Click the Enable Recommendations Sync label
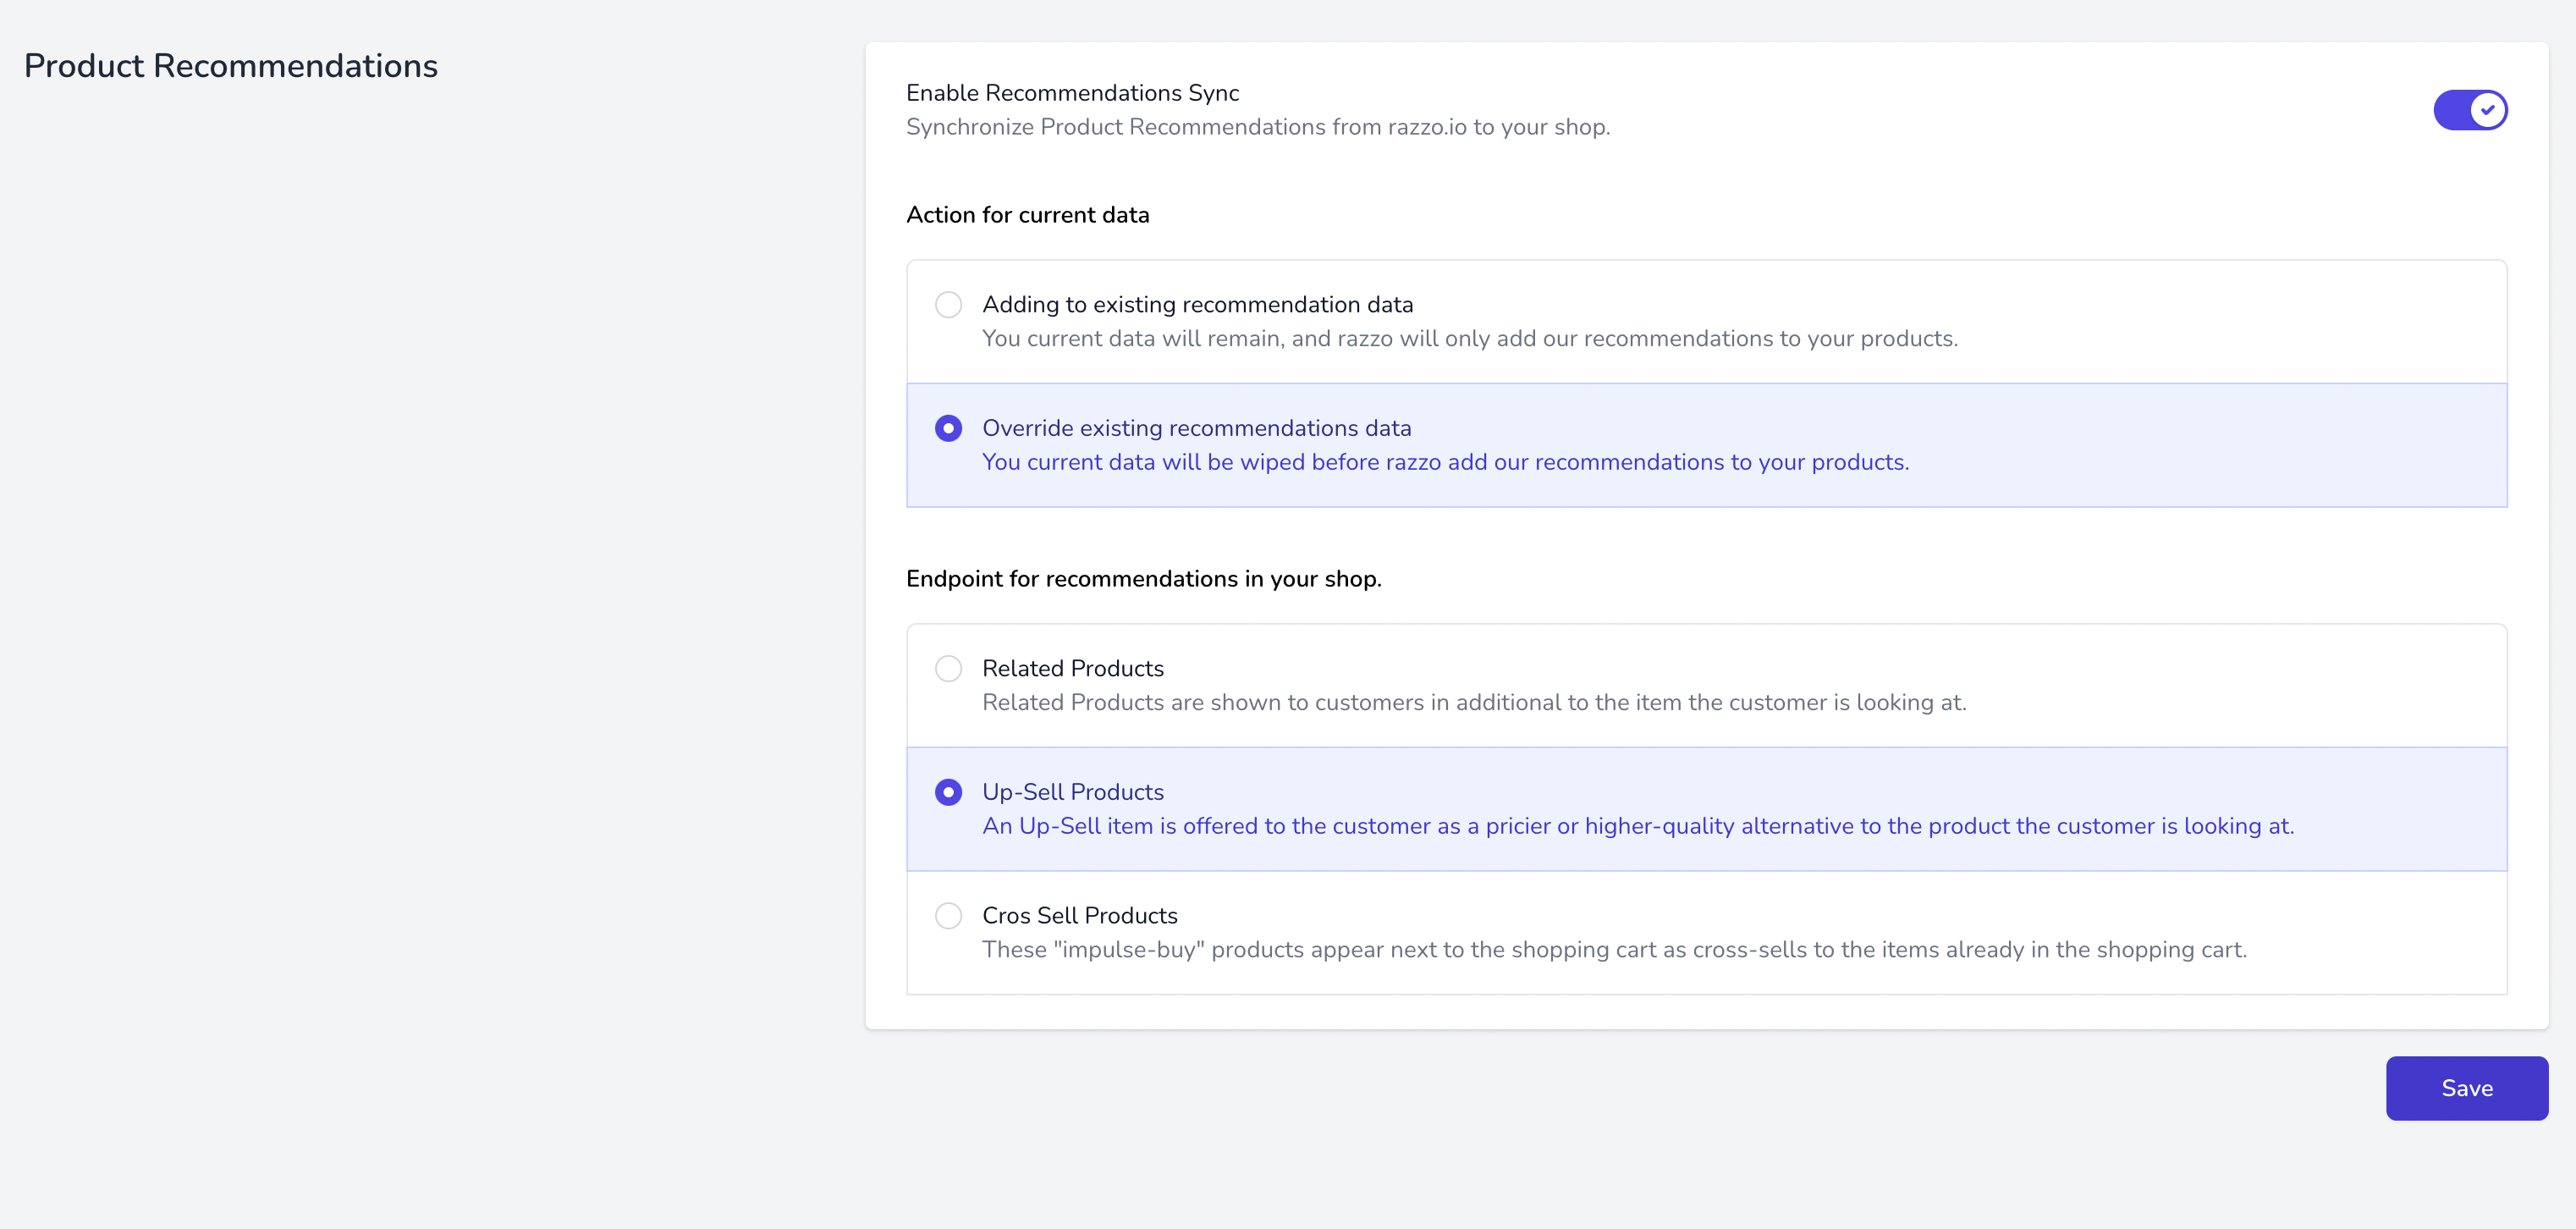 [1072, 93]
